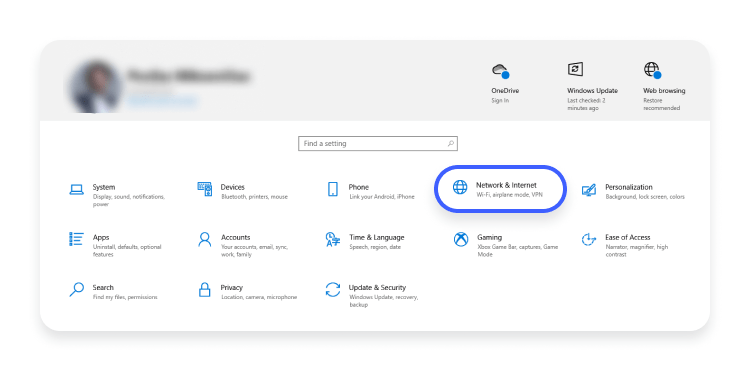Click the OneDrive label
Viewport: 750px width, 371px height.
point(505,90)
